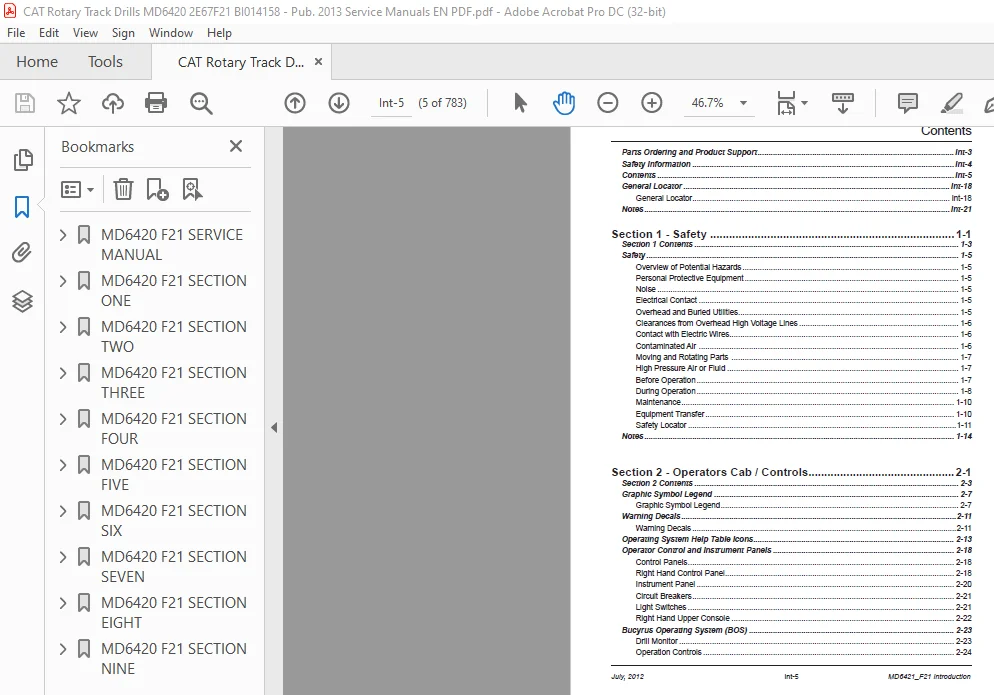Open the Help menu
Screen dimensions: 994x695
(219, 33)
